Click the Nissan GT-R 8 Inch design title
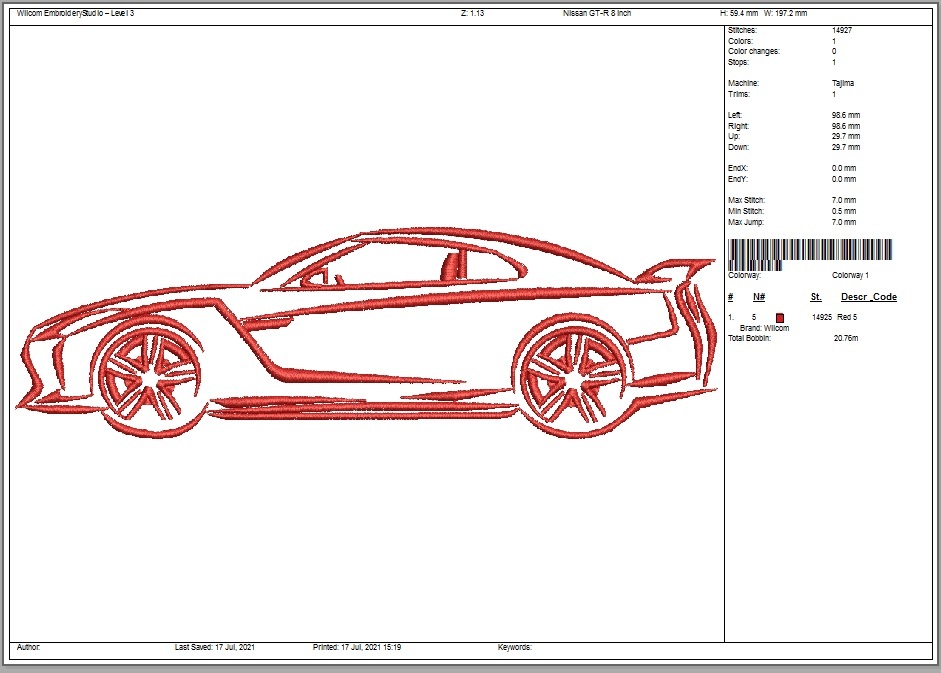 click(597, 13)
